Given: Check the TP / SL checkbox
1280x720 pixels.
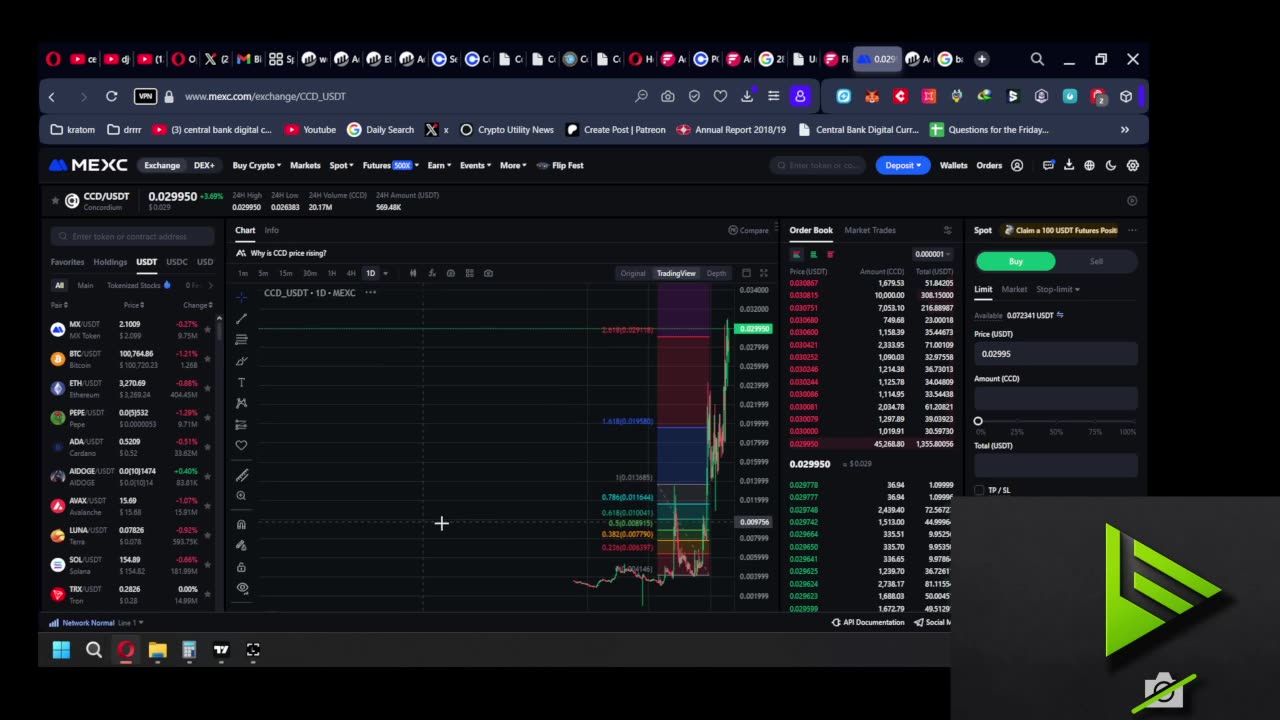Looking at the screenshot, I should [x=979, y=490].
